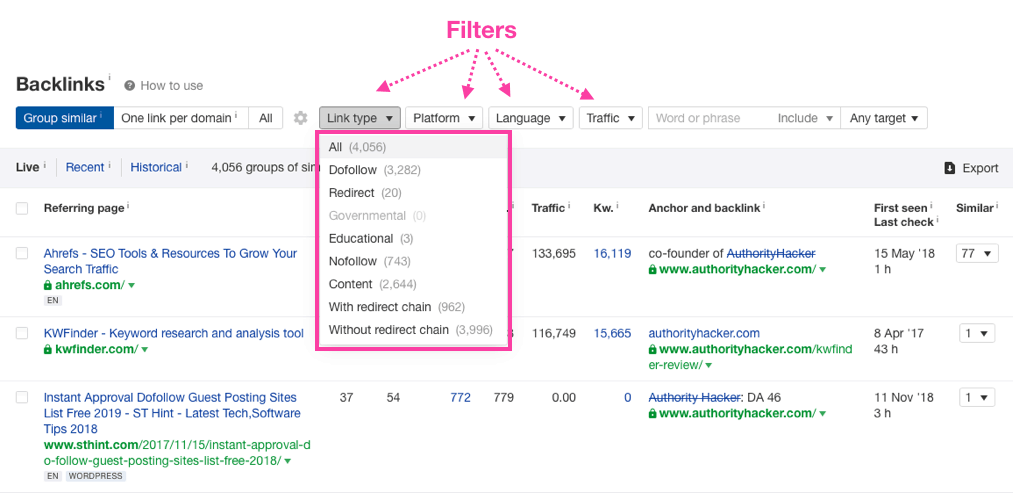
Task: Switch to the Live tab
Action: (x=27, y=167)
